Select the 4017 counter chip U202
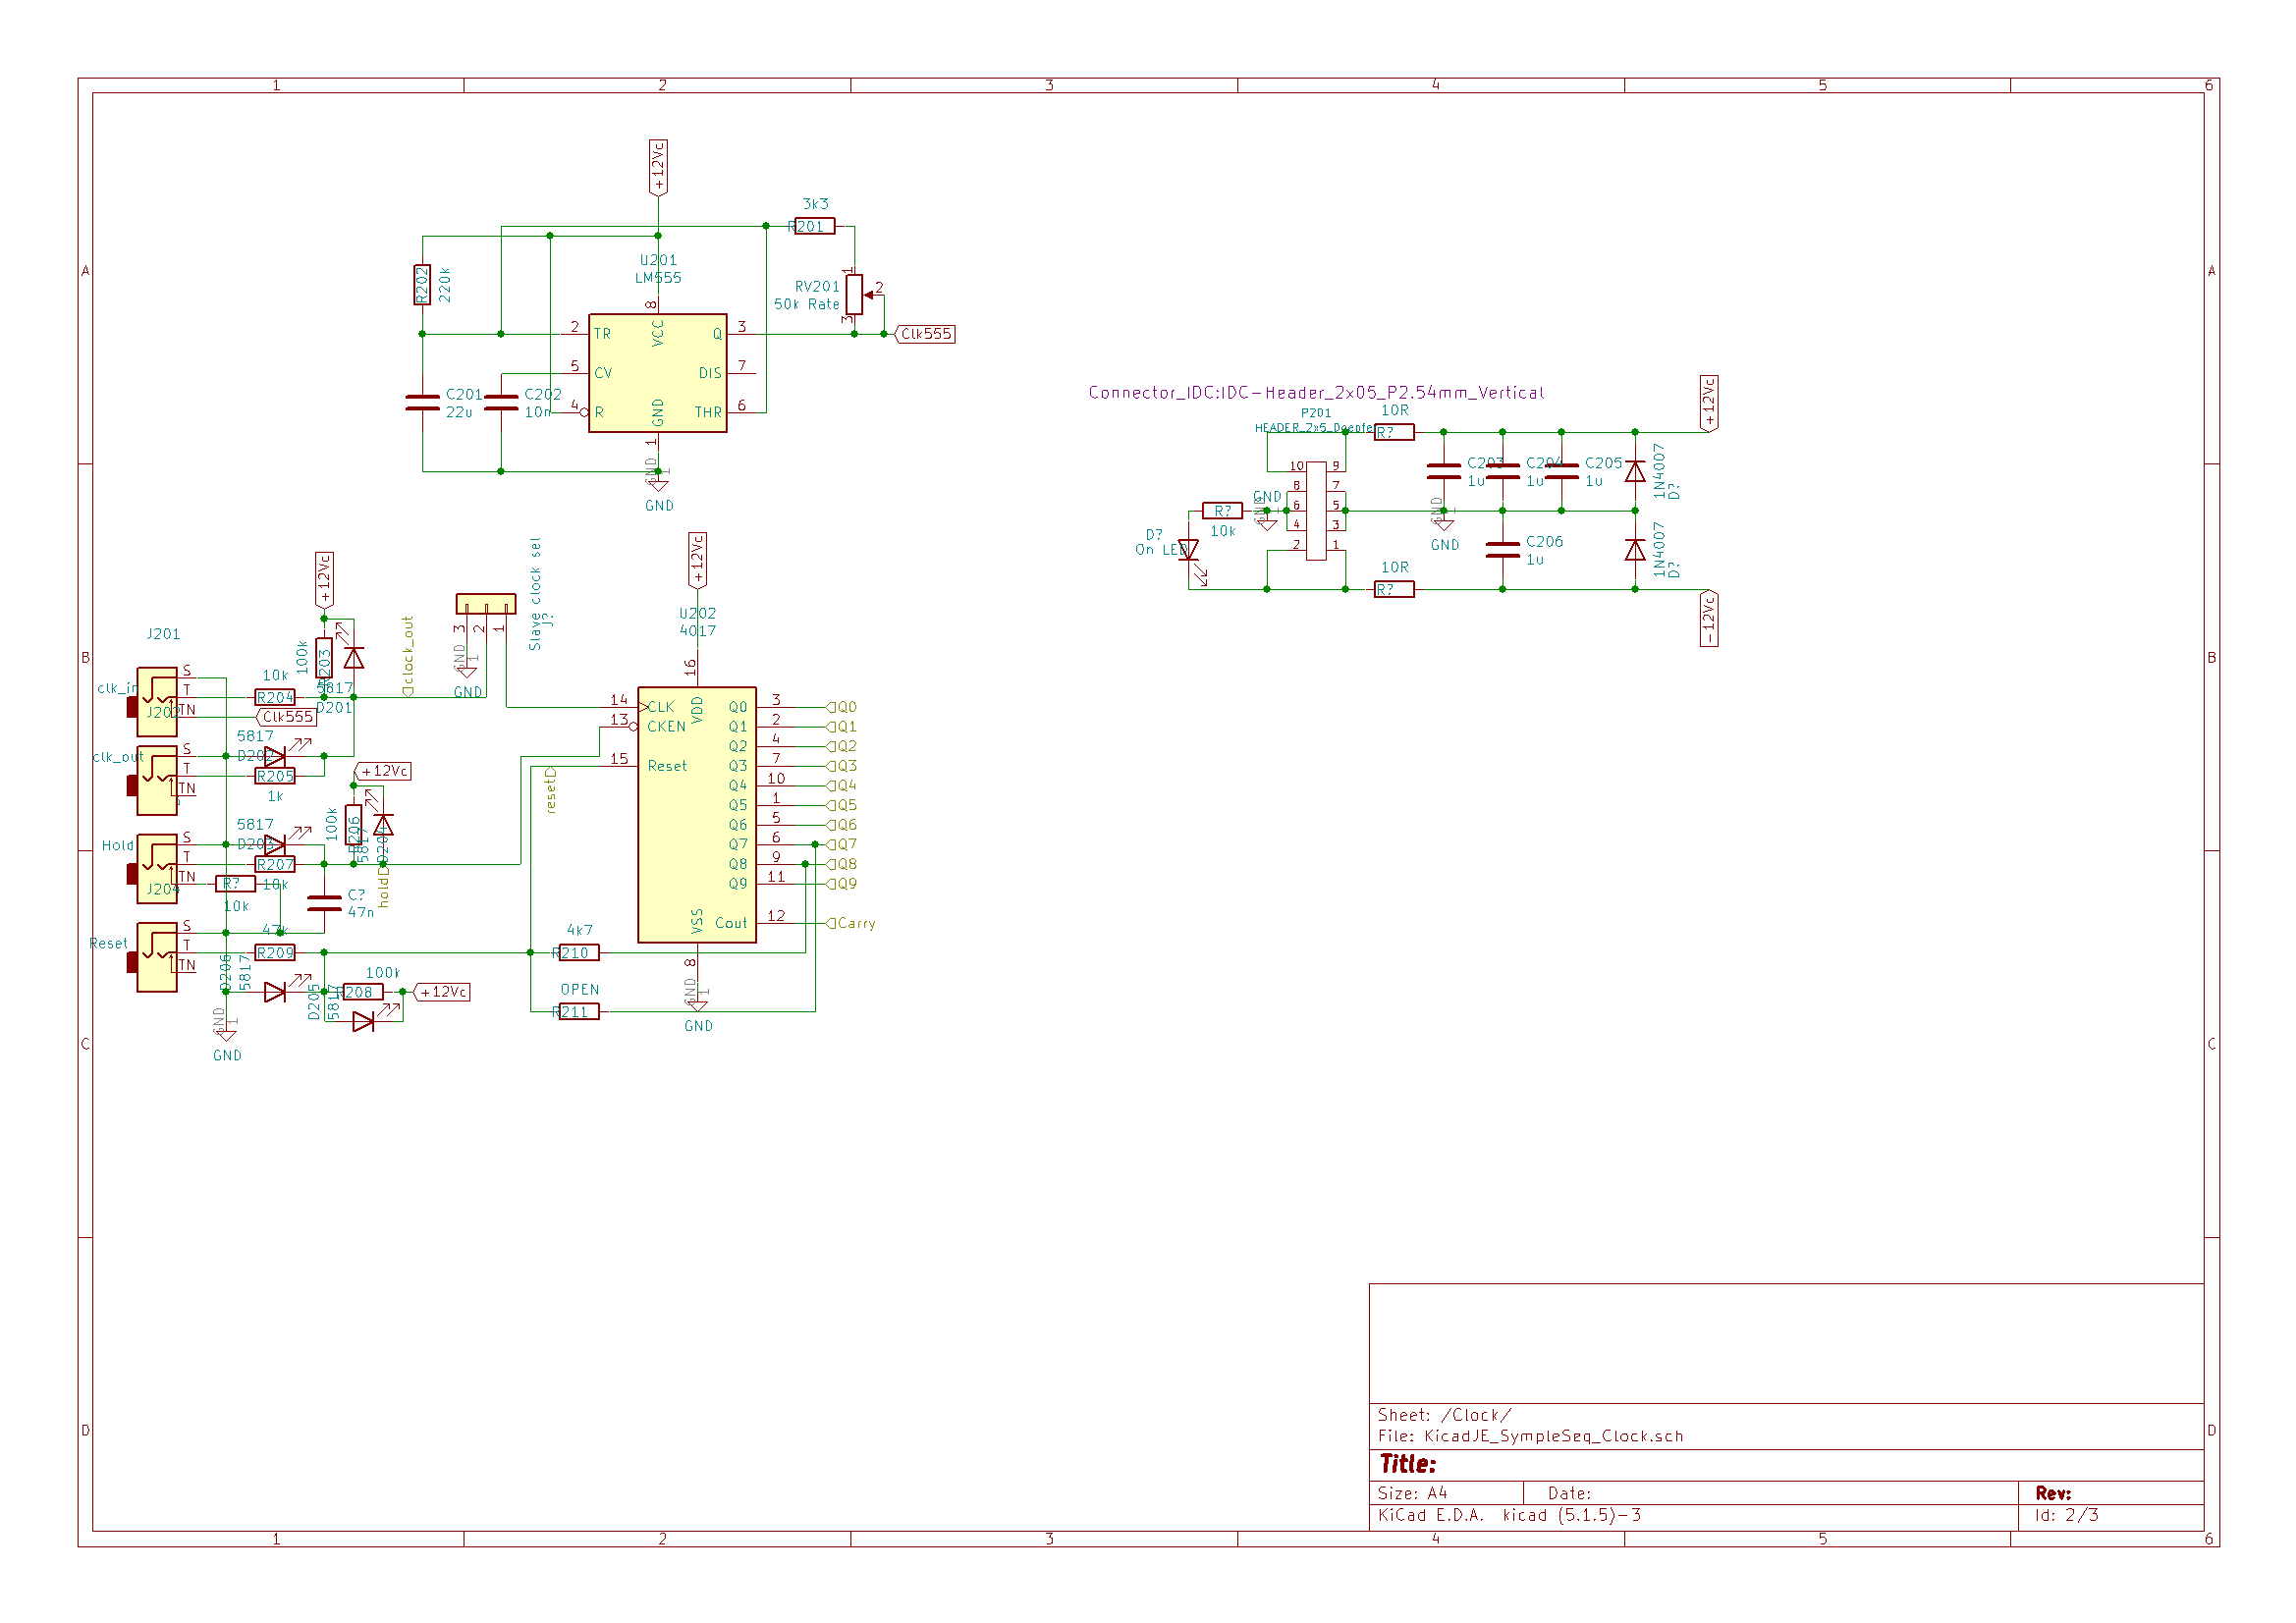Viewport: 2296px width, 1623px height. tap(696, 814)
